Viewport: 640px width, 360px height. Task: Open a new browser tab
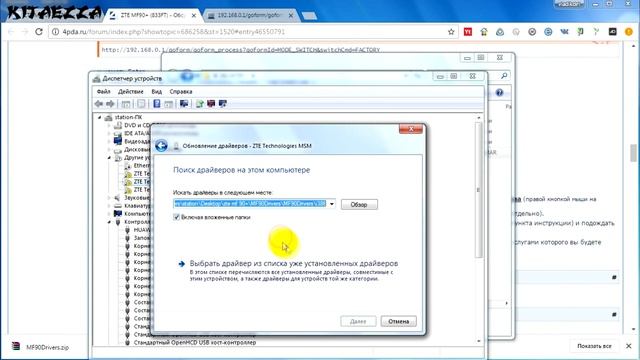(309, 16)
